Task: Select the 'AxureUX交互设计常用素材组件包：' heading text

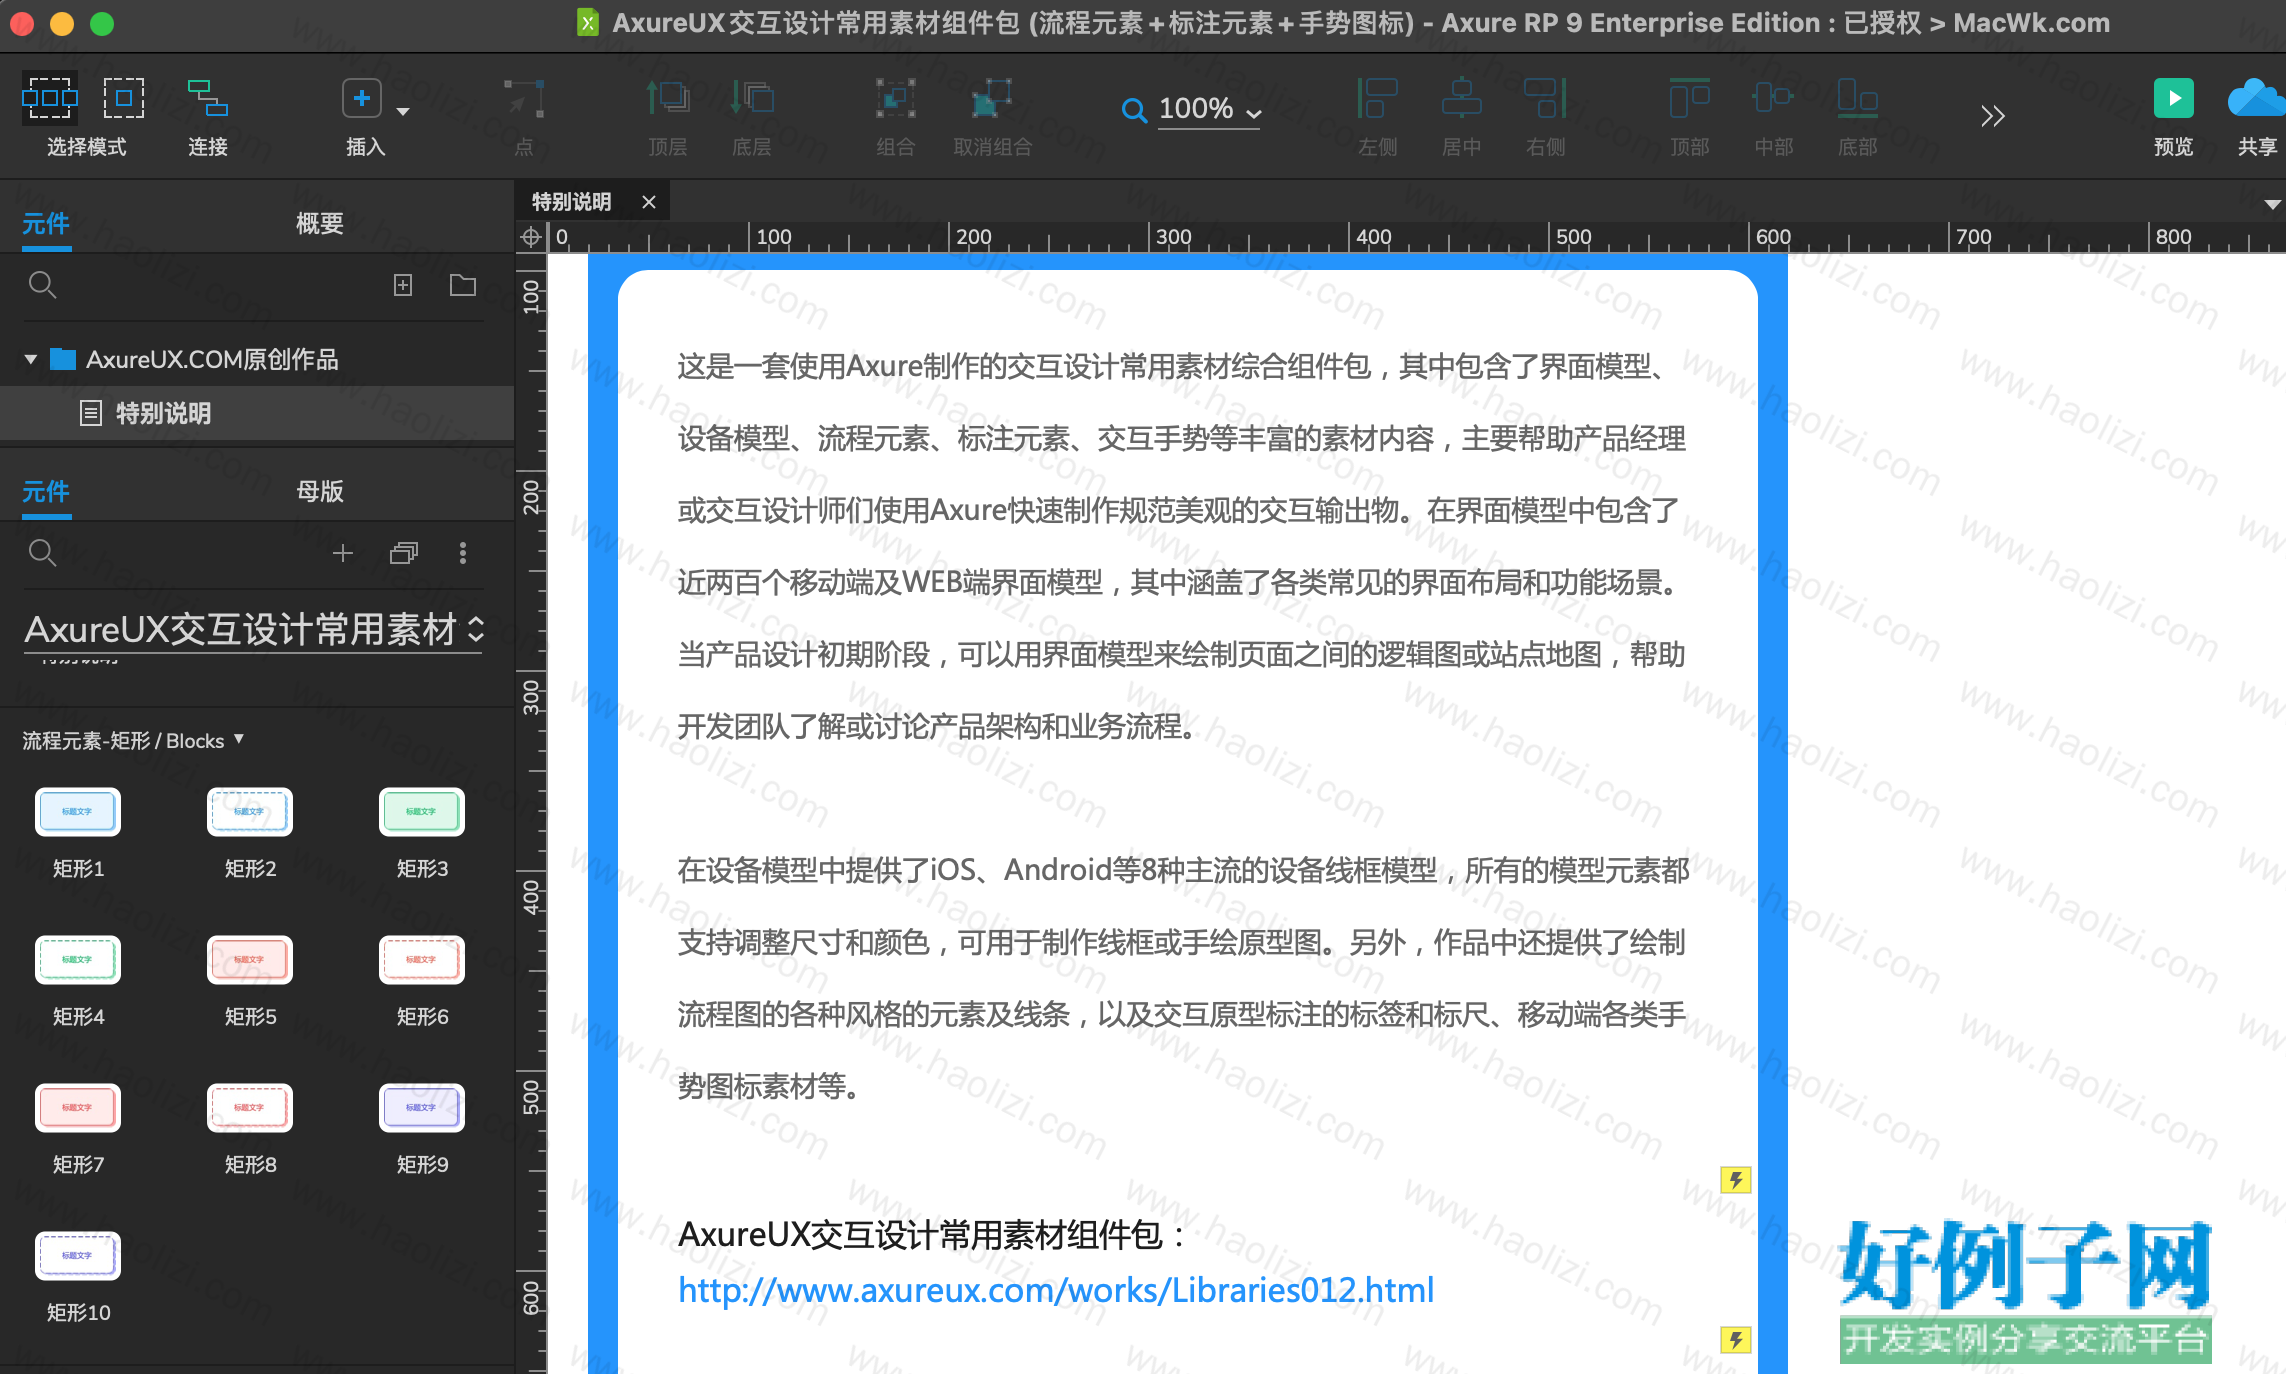Action: pyautogui.click(x=932, y=1235)
